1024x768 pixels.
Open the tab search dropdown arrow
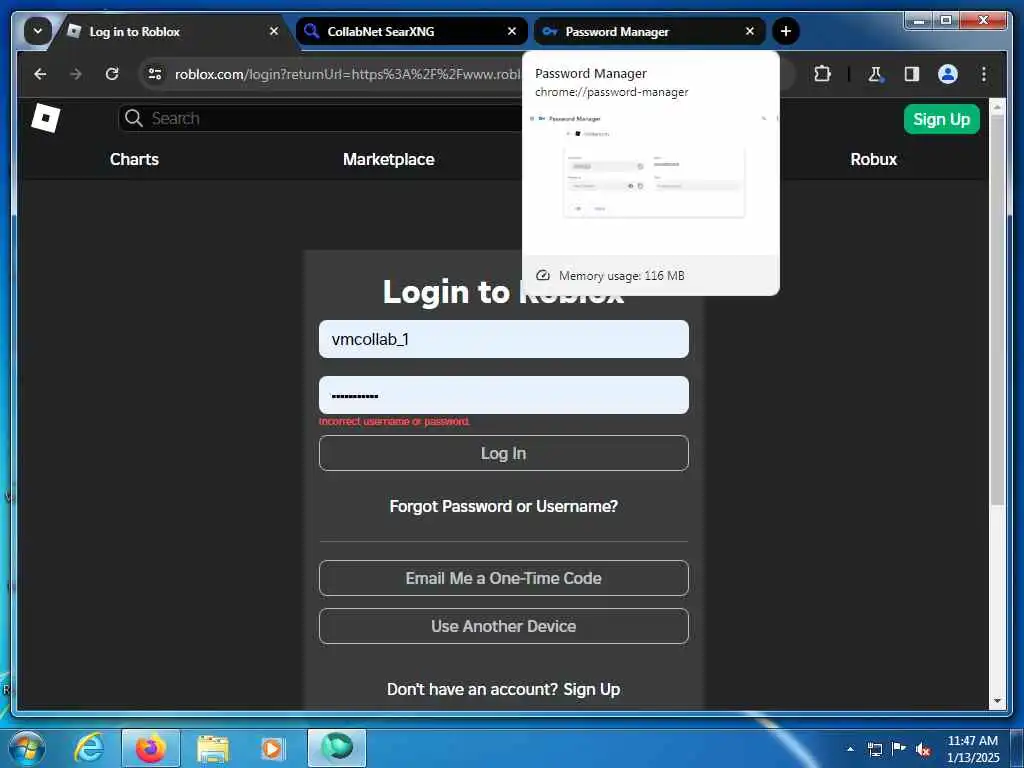(x=37, y=31)
